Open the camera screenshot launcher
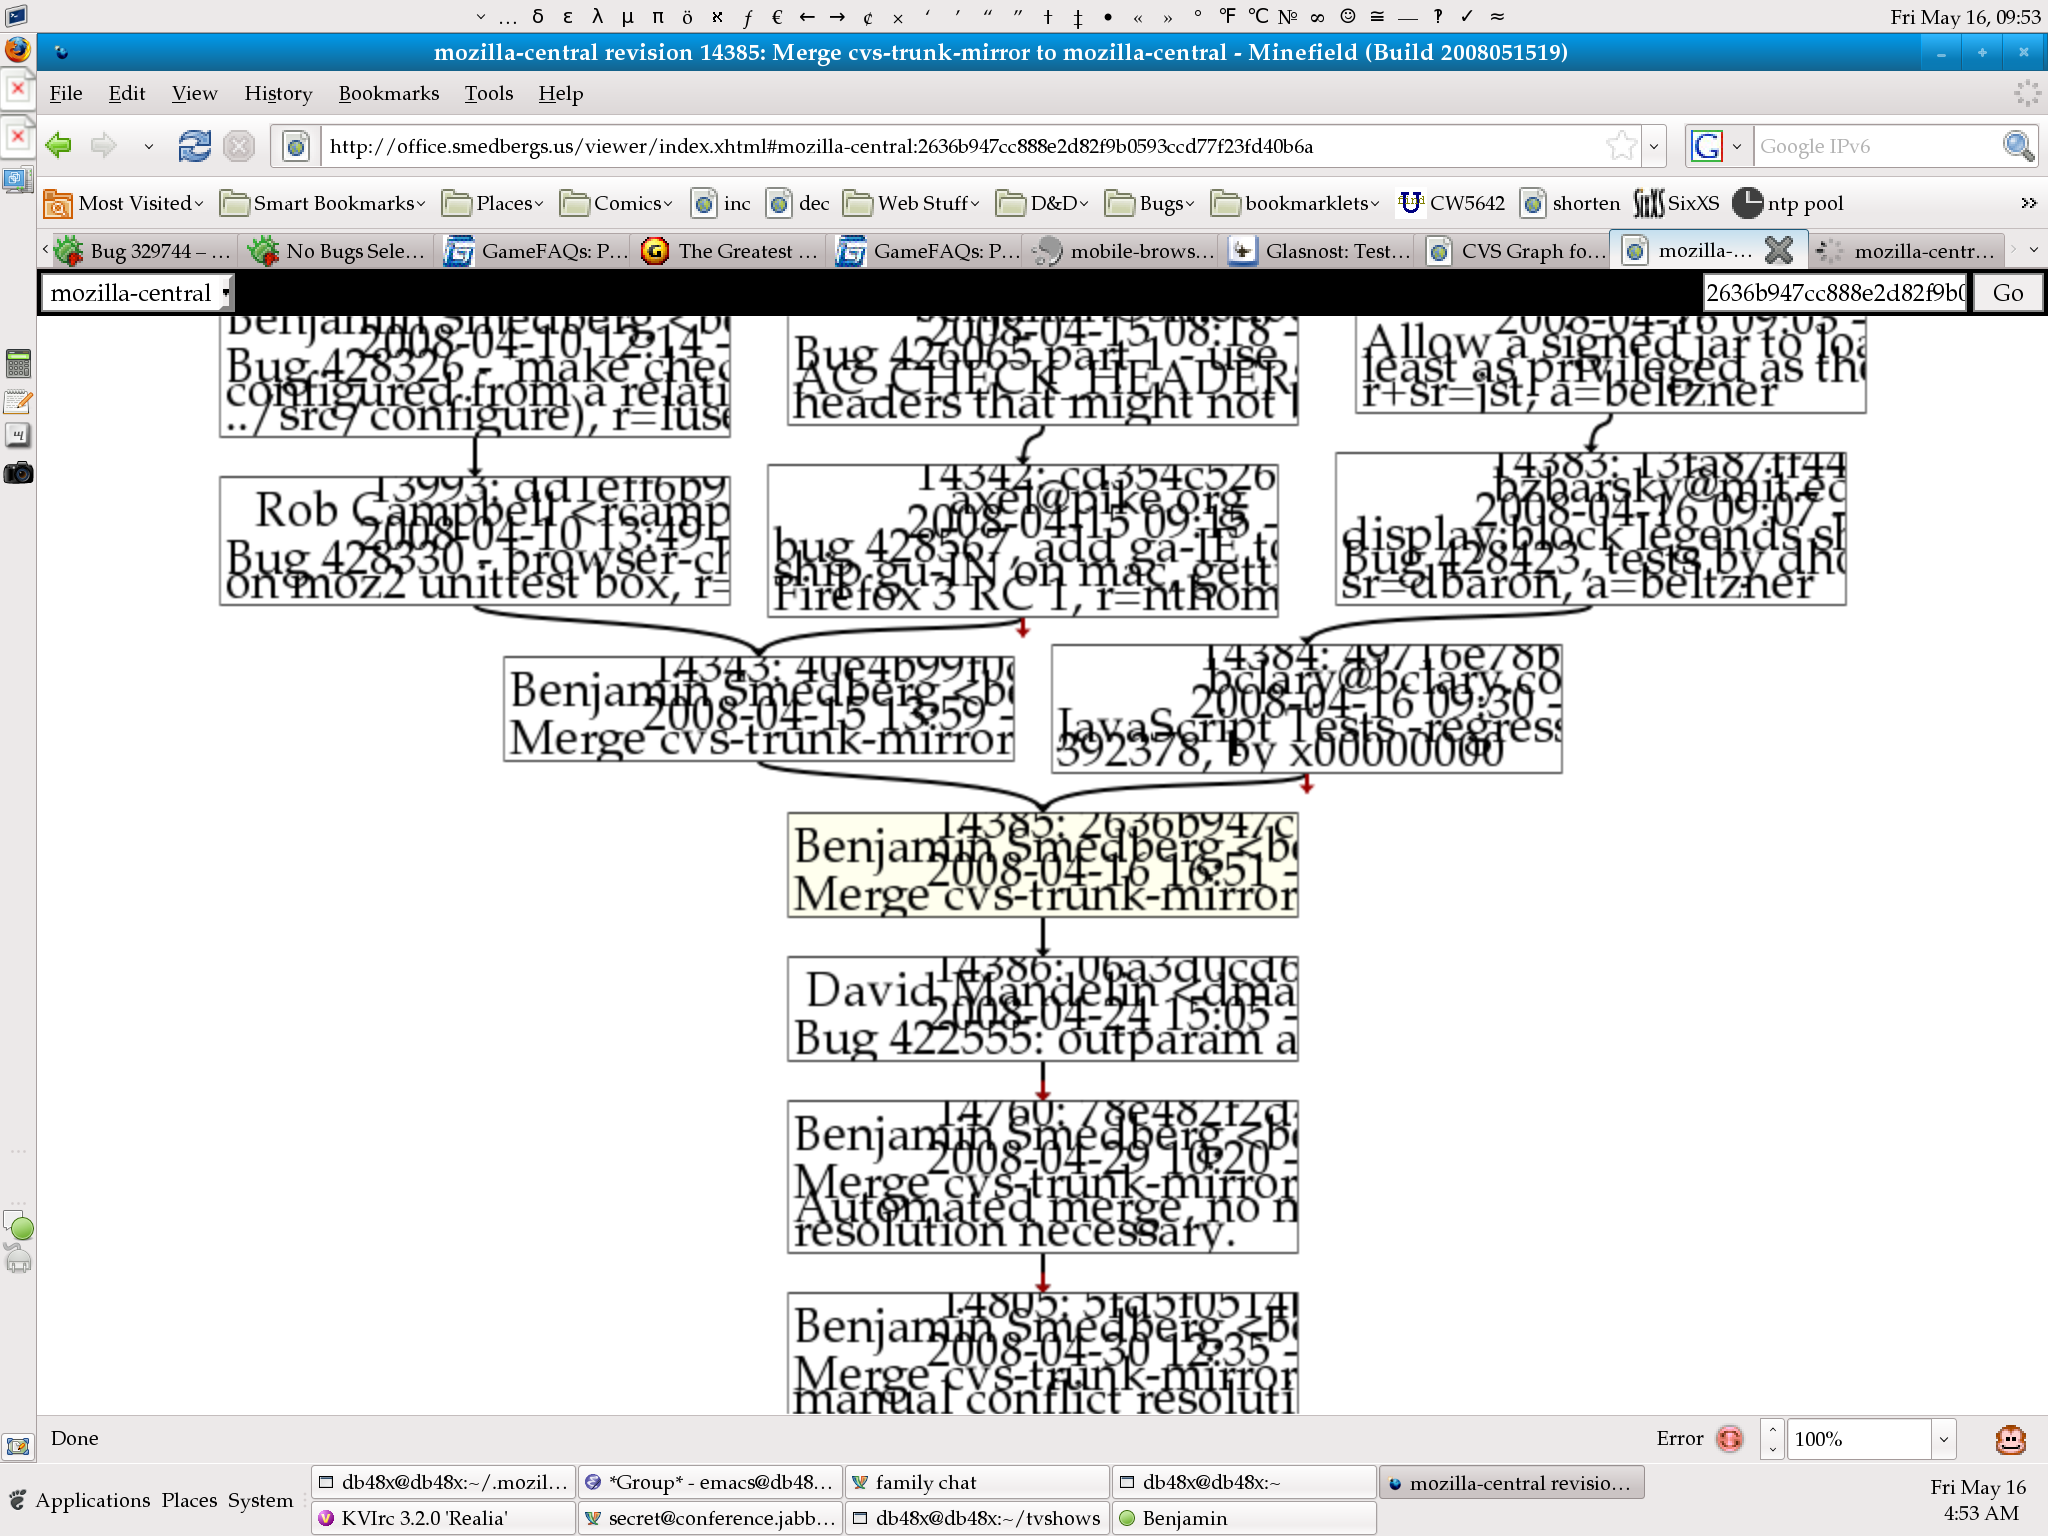 (x=18, y=472)
